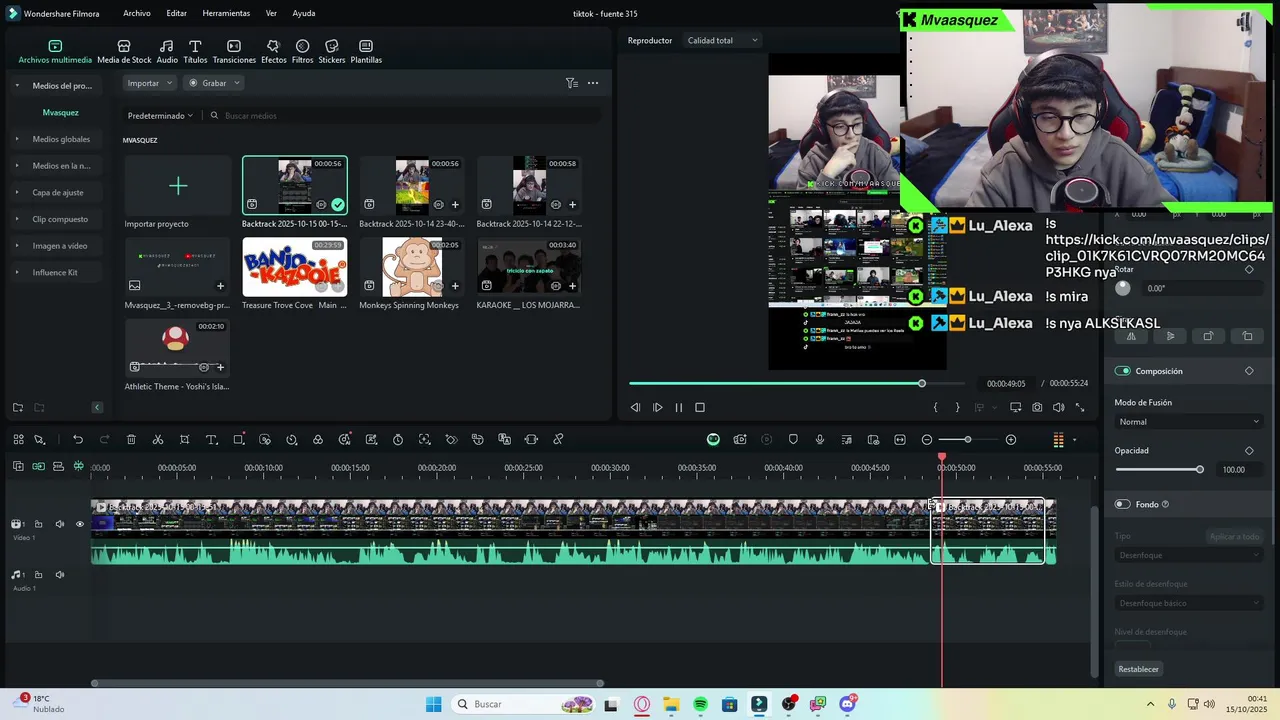
Task: Expand the Clip compuesto tree item
Action: 17,219
